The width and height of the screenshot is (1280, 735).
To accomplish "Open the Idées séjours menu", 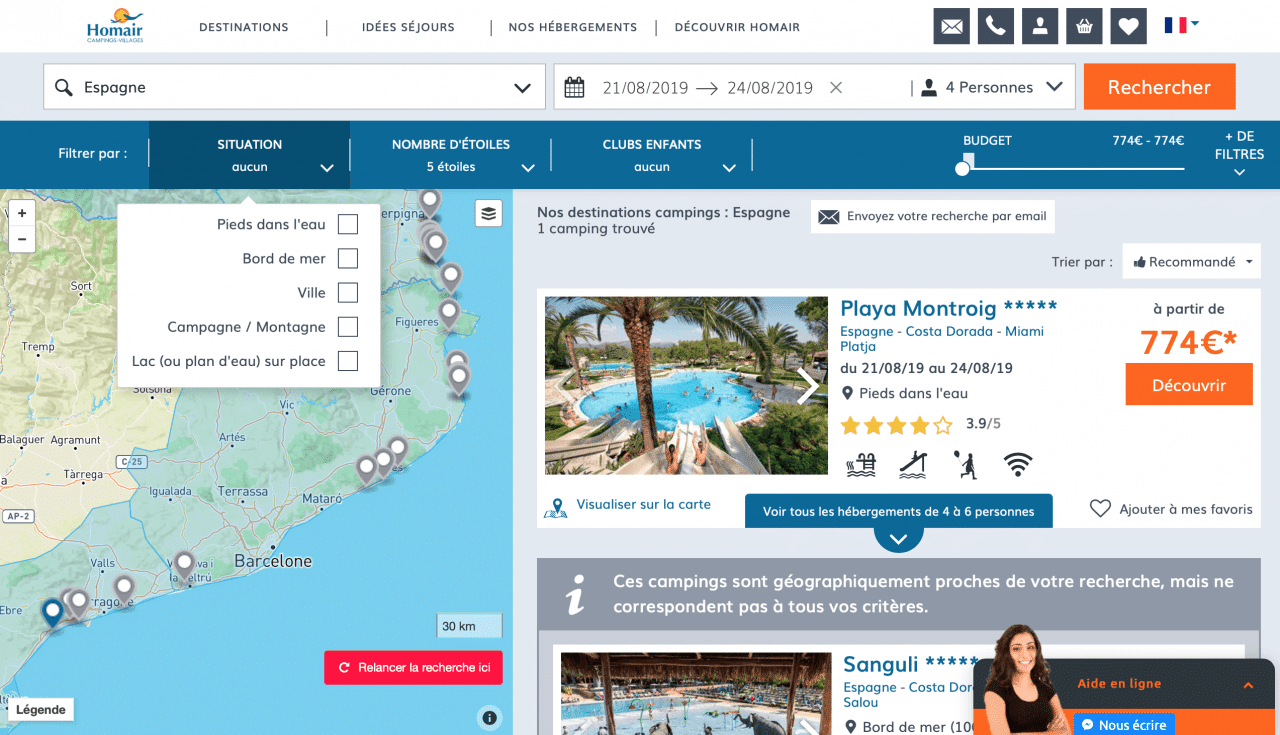I will click(x=408, y=27).
